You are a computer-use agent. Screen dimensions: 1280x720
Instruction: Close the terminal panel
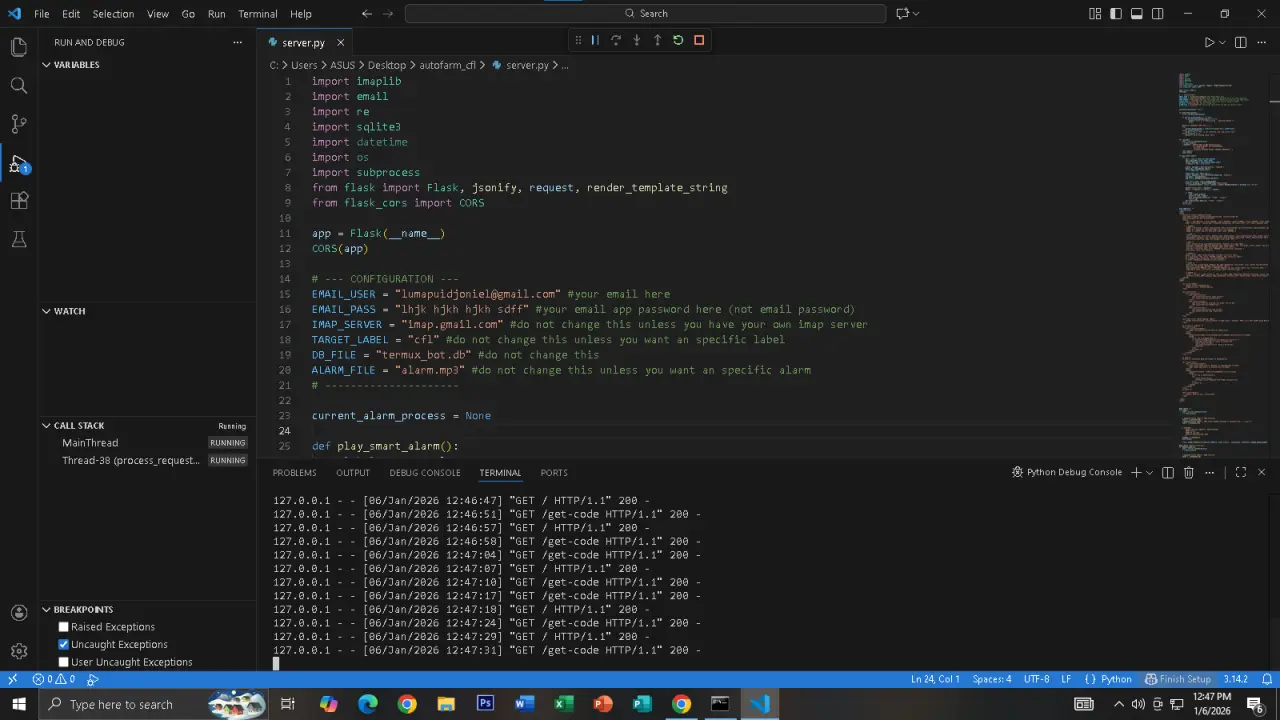click(x=1262, y=472)
